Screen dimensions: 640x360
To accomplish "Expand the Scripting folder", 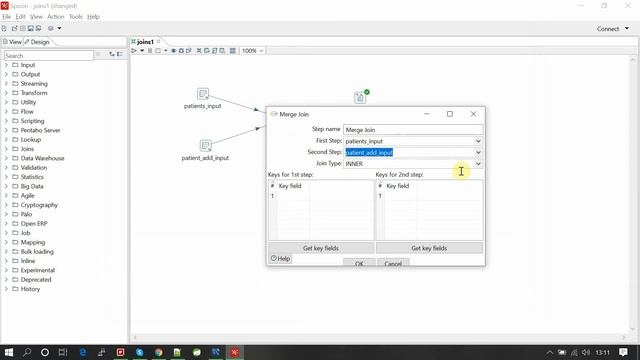I will point(6,121).
